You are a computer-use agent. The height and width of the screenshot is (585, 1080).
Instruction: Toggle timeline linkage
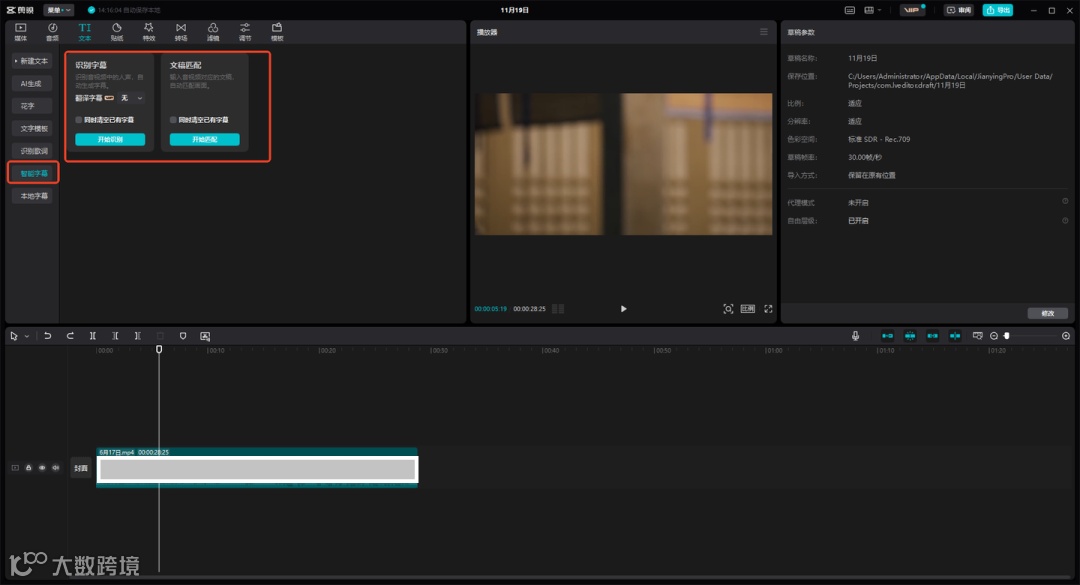[x=933, y=336]
